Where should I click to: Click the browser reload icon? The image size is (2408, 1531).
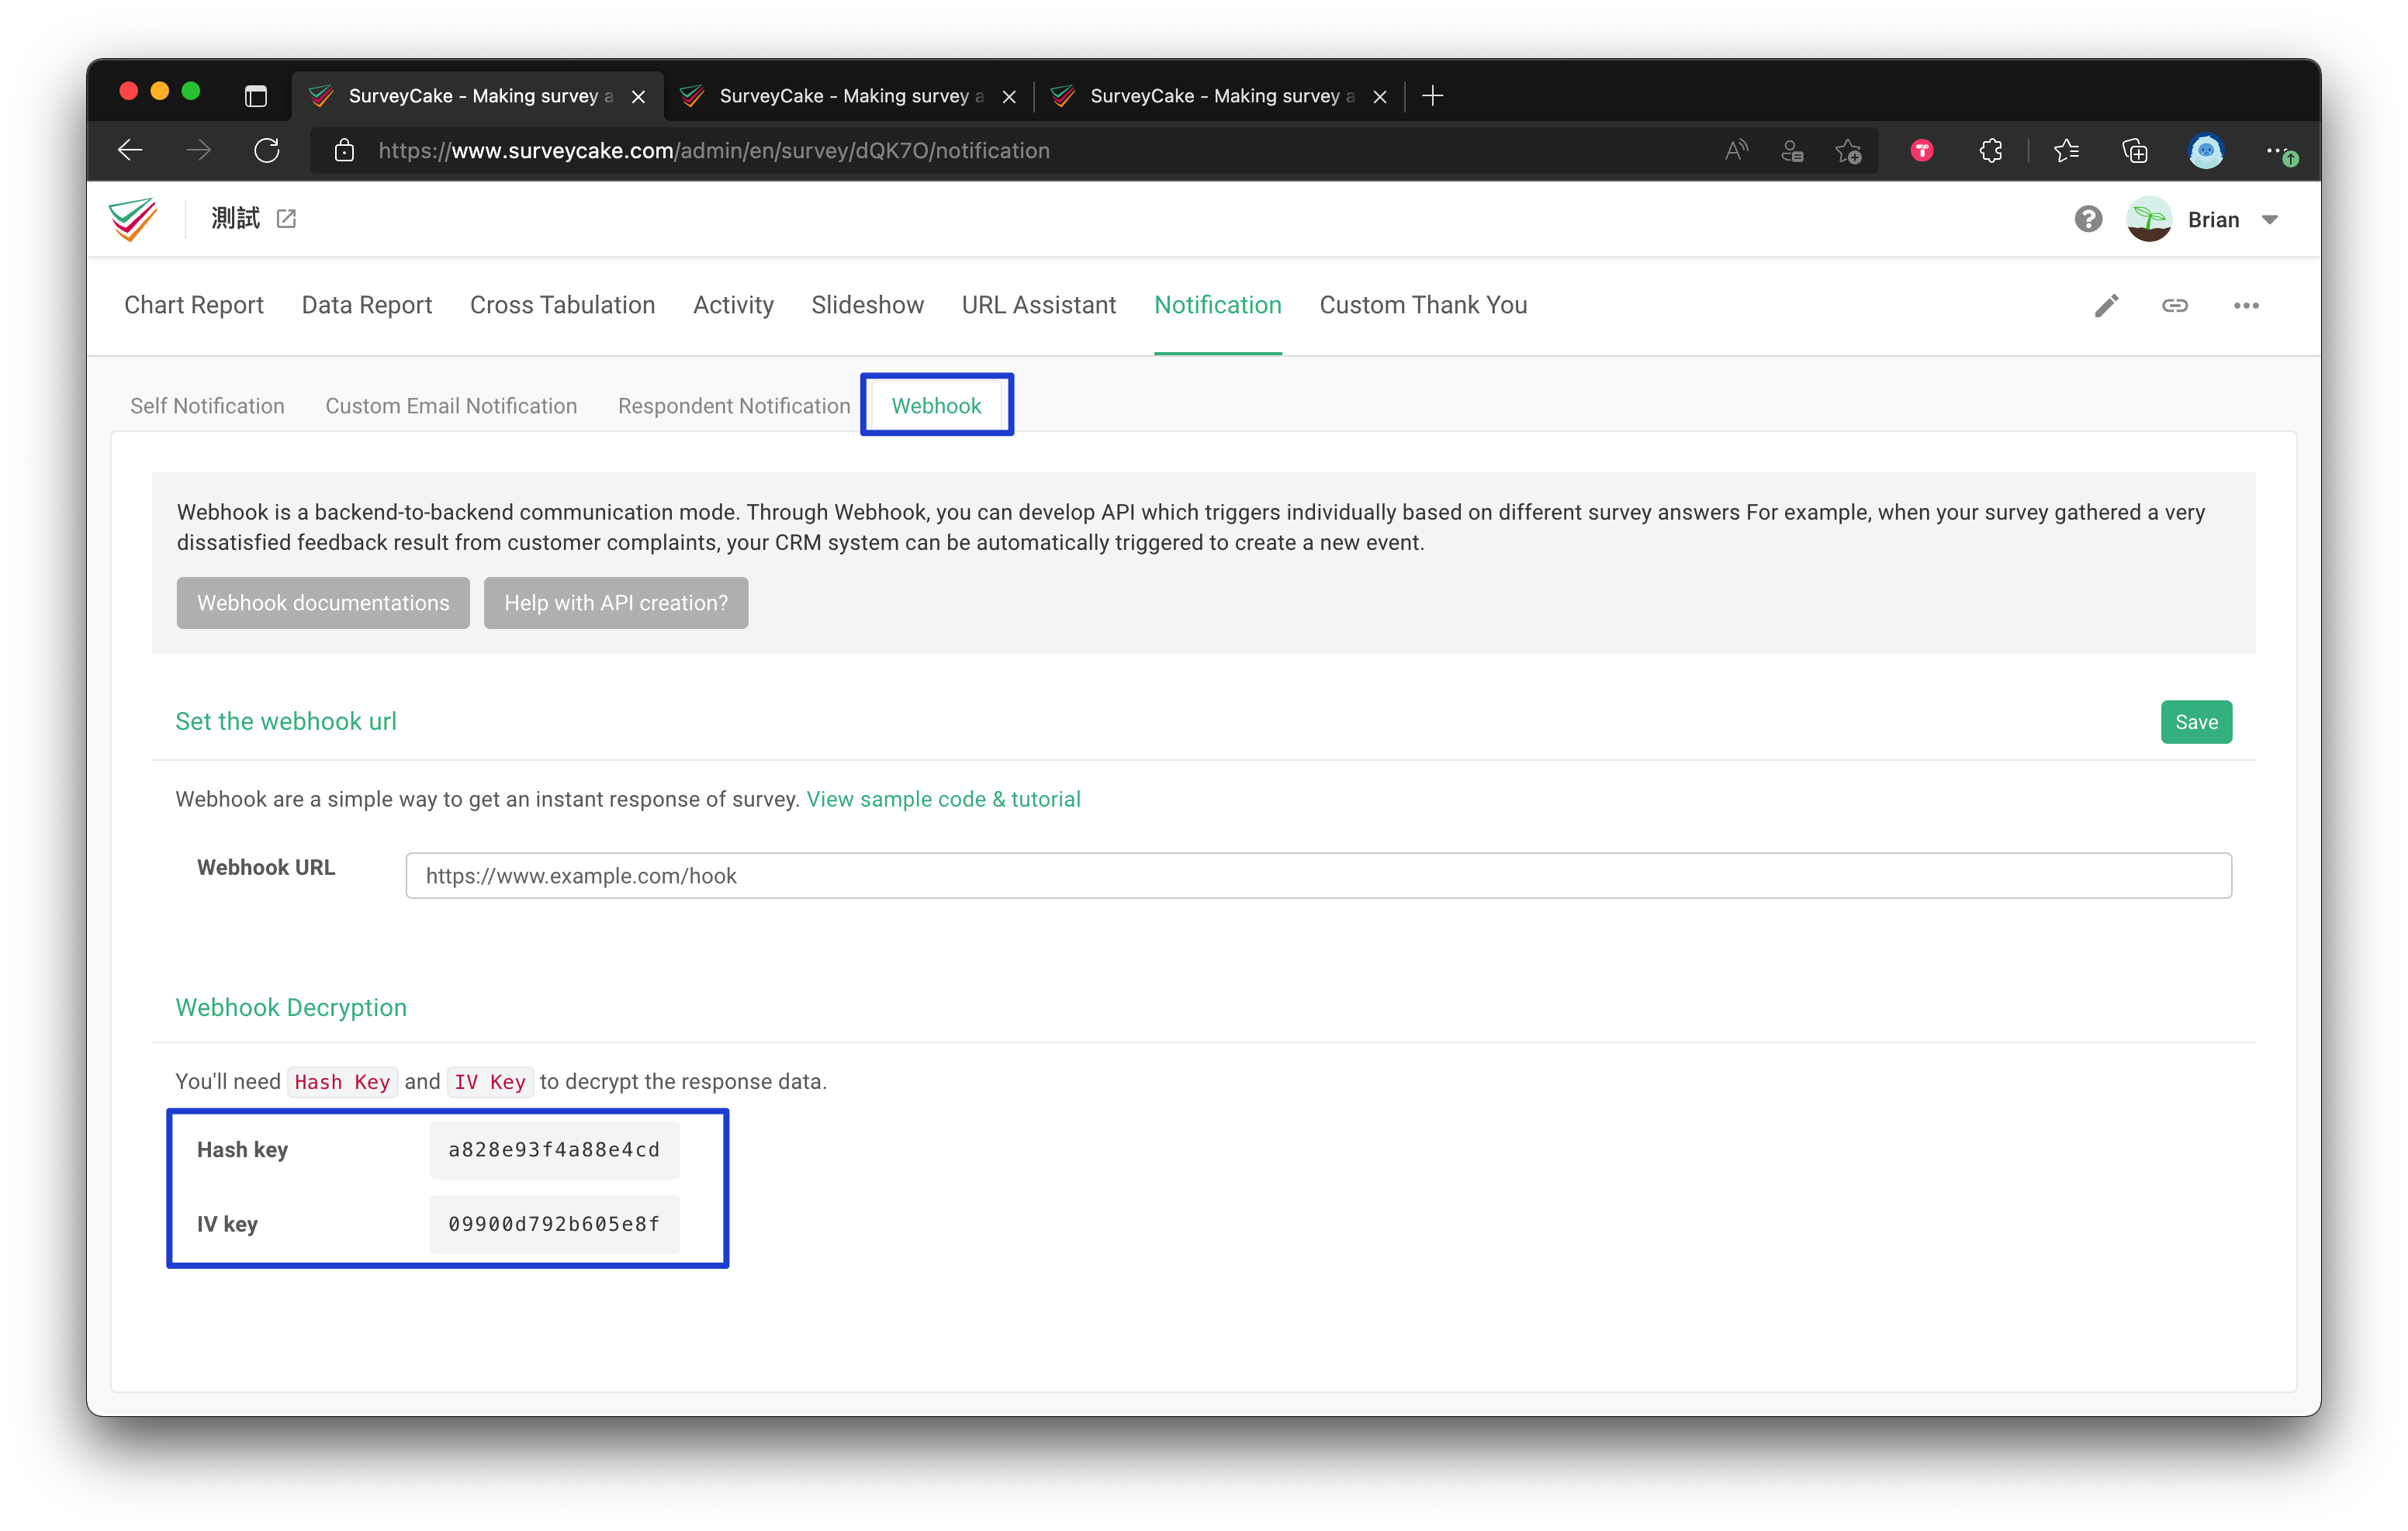click(267, 150)
